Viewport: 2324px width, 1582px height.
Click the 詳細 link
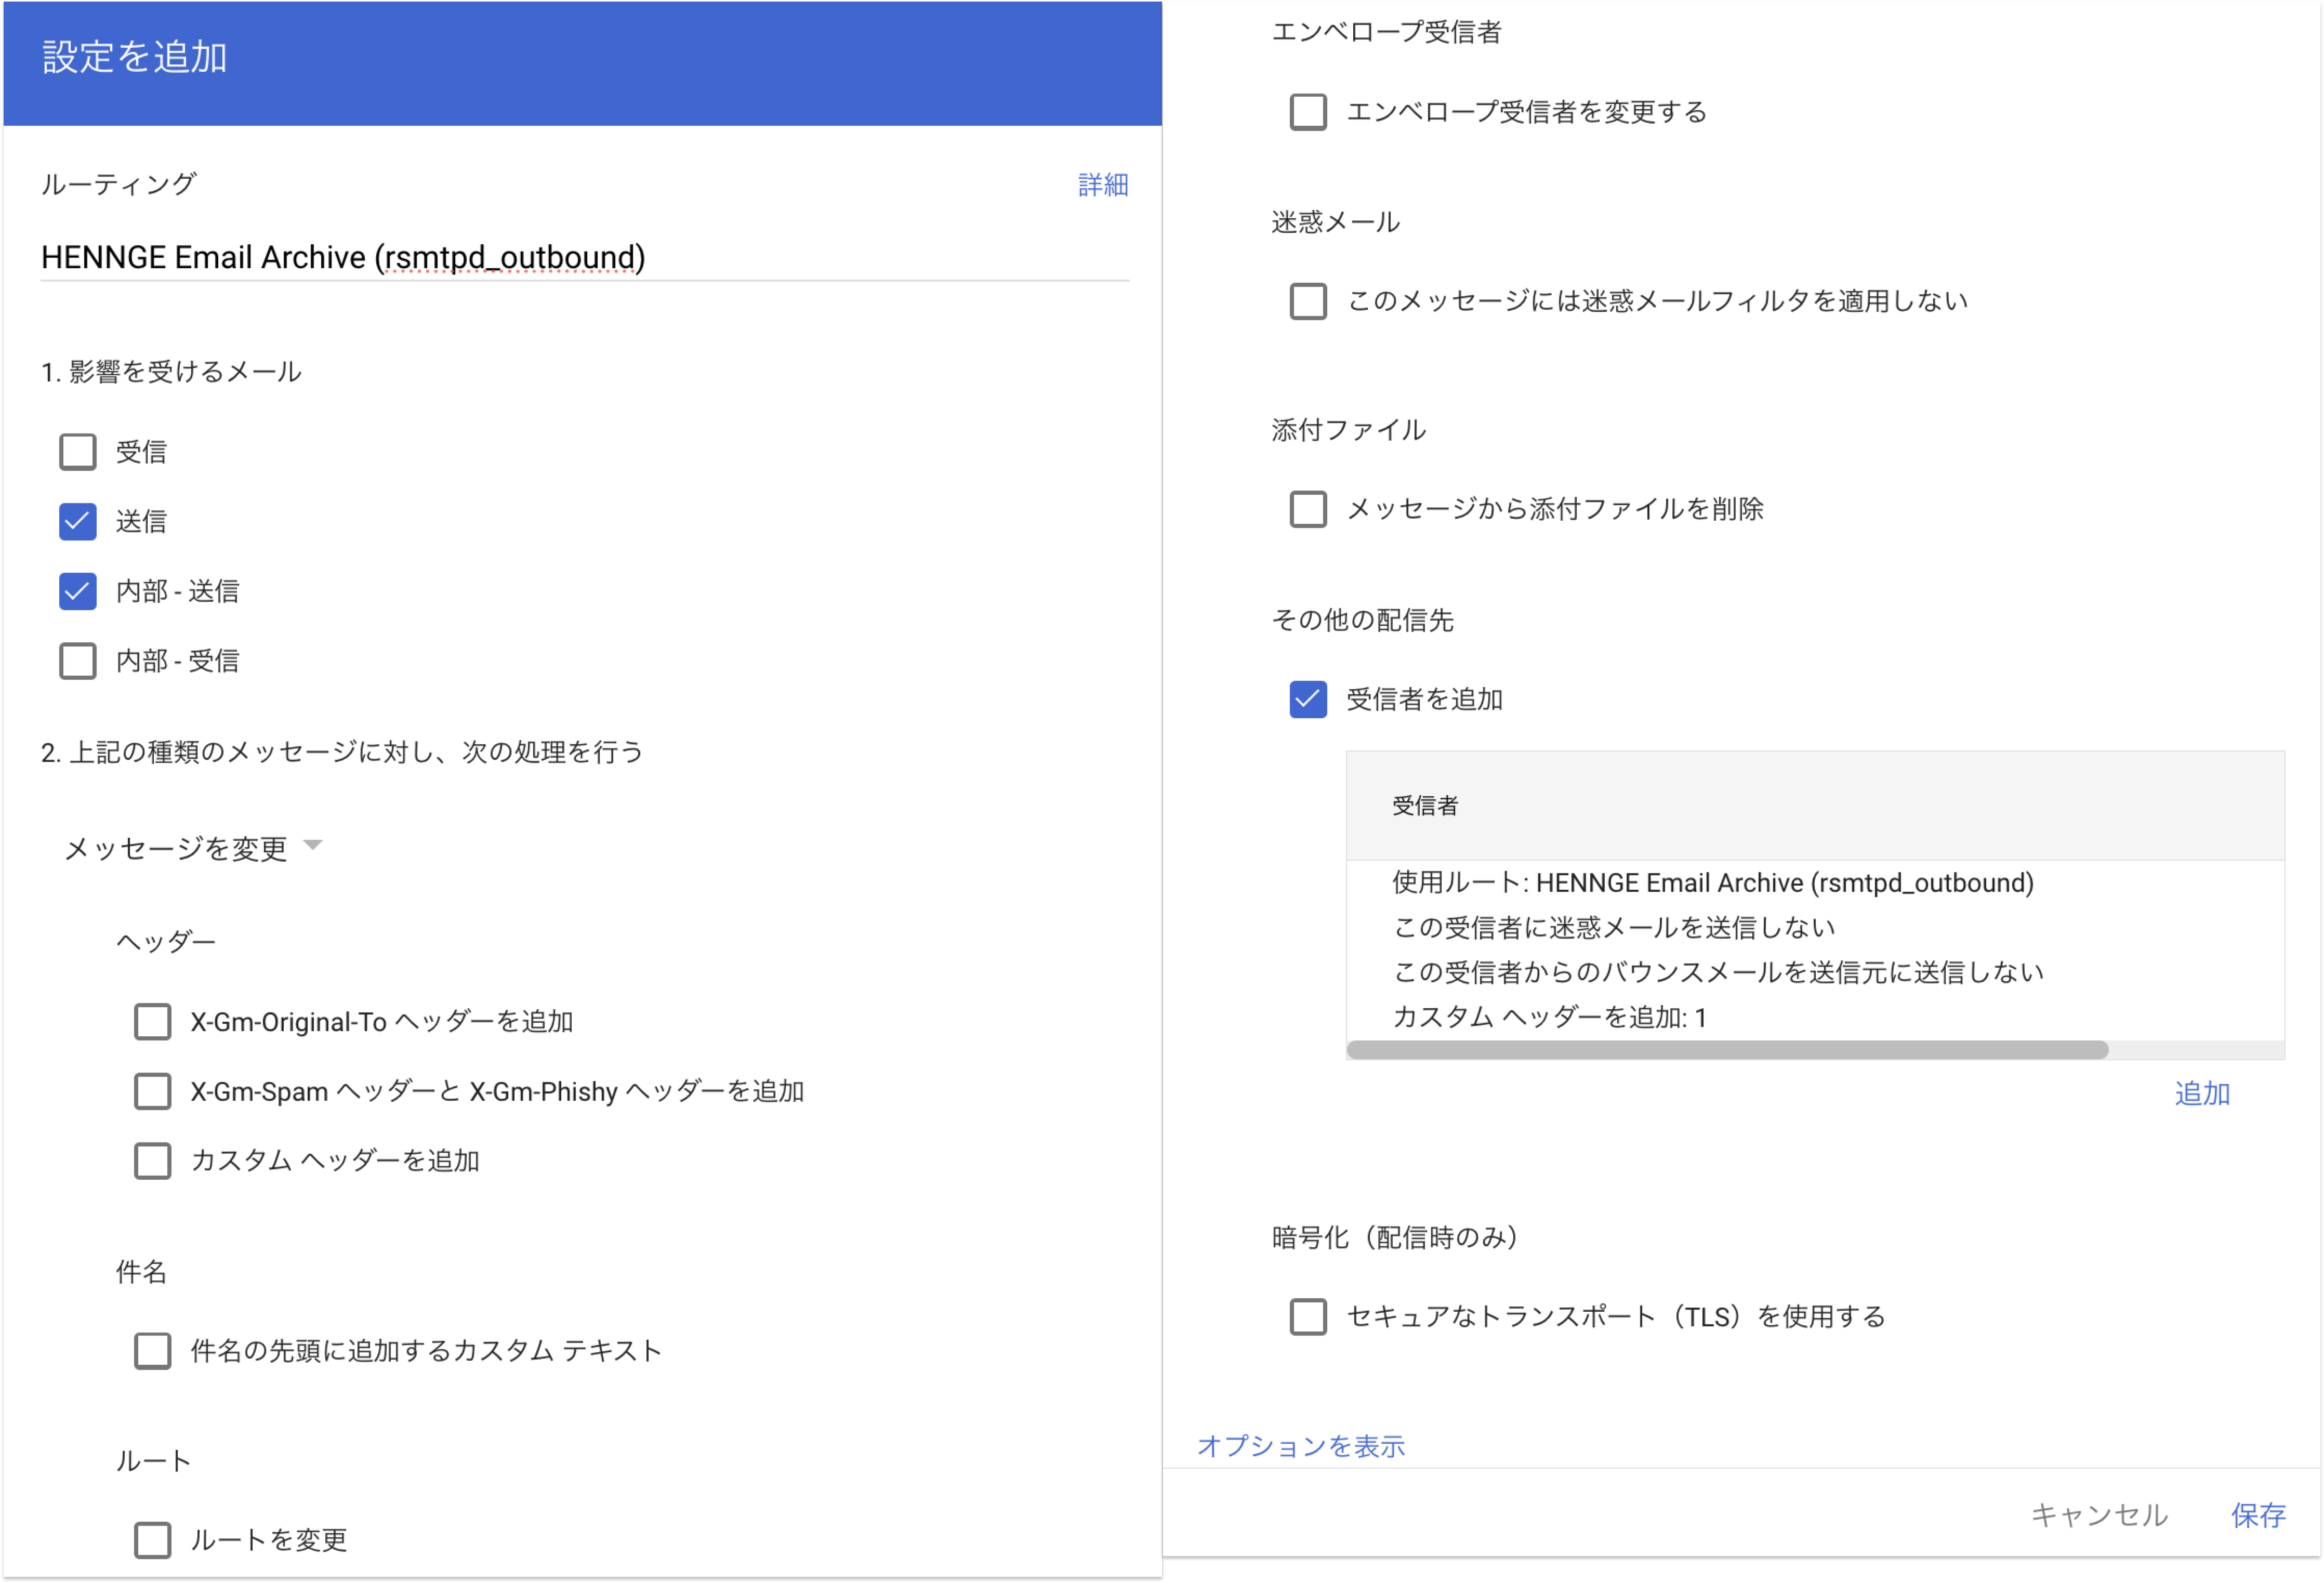point(1103,185)
